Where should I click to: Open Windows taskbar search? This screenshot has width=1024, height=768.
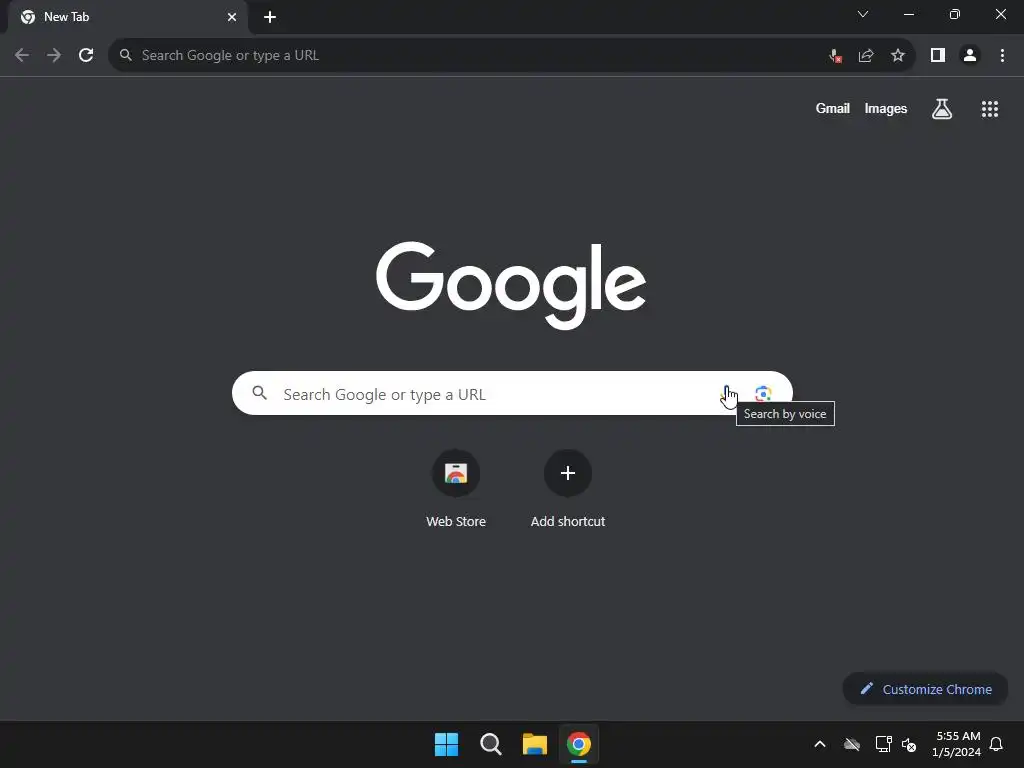click(490, 744)
